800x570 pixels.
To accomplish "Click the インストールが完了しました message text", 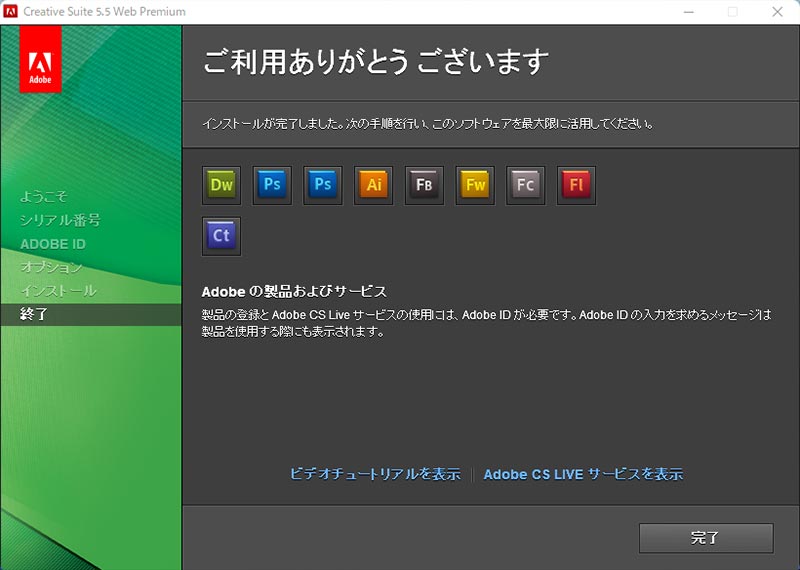I will coord(428,123).
